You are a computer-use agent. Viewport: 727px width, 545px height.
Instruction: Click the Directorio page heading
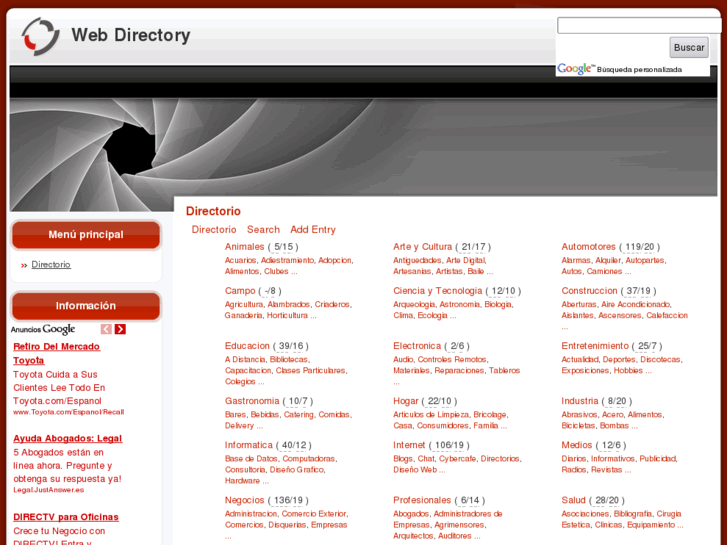tap(213, 211)
